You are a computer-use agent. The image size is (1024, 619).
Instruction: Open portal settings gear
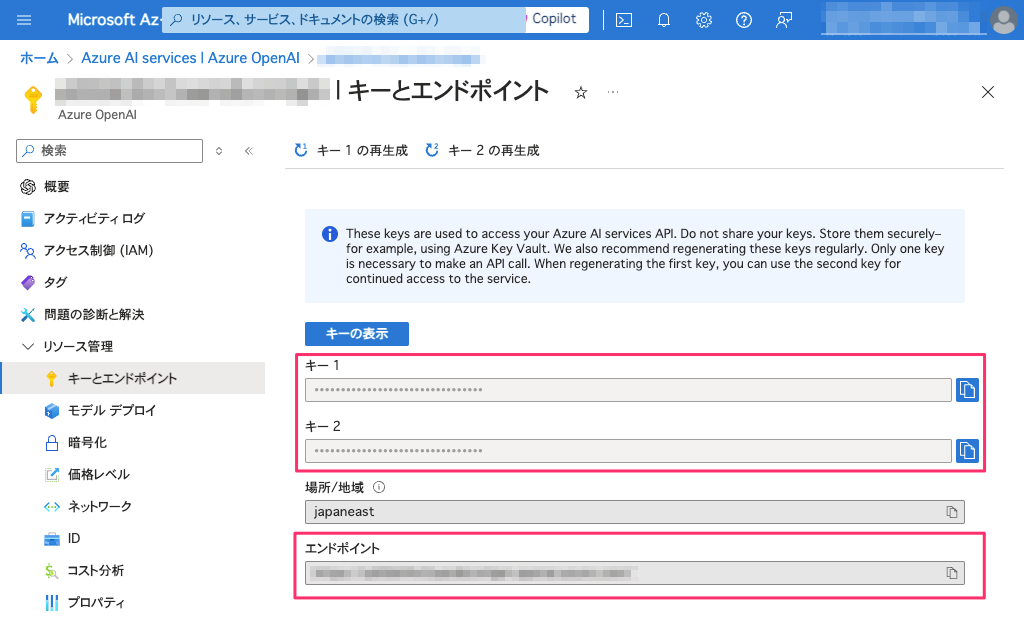(703, 20)
